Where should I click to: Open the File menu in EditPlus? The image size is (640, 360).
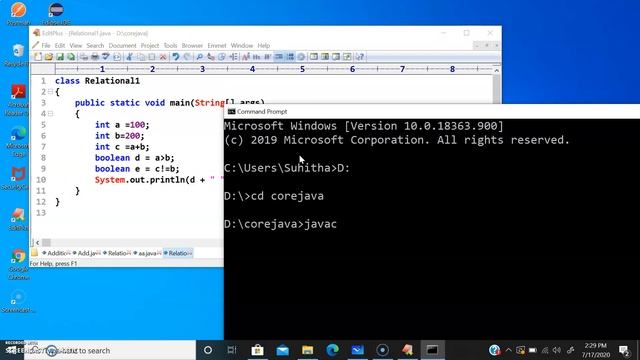pyautogui.click(x=46, y=45)
